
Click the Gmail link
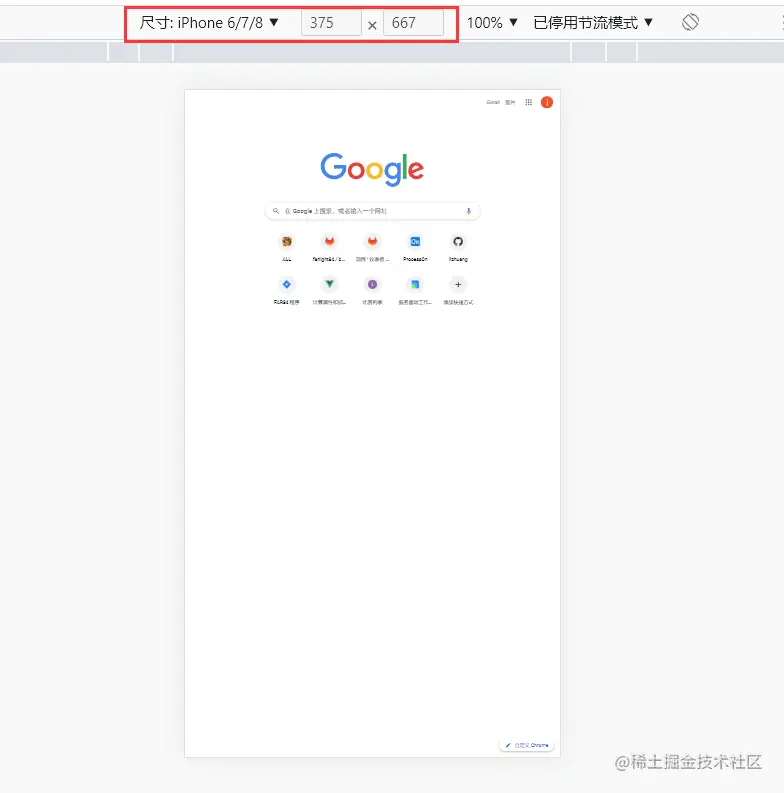click(x=493, y=102)
